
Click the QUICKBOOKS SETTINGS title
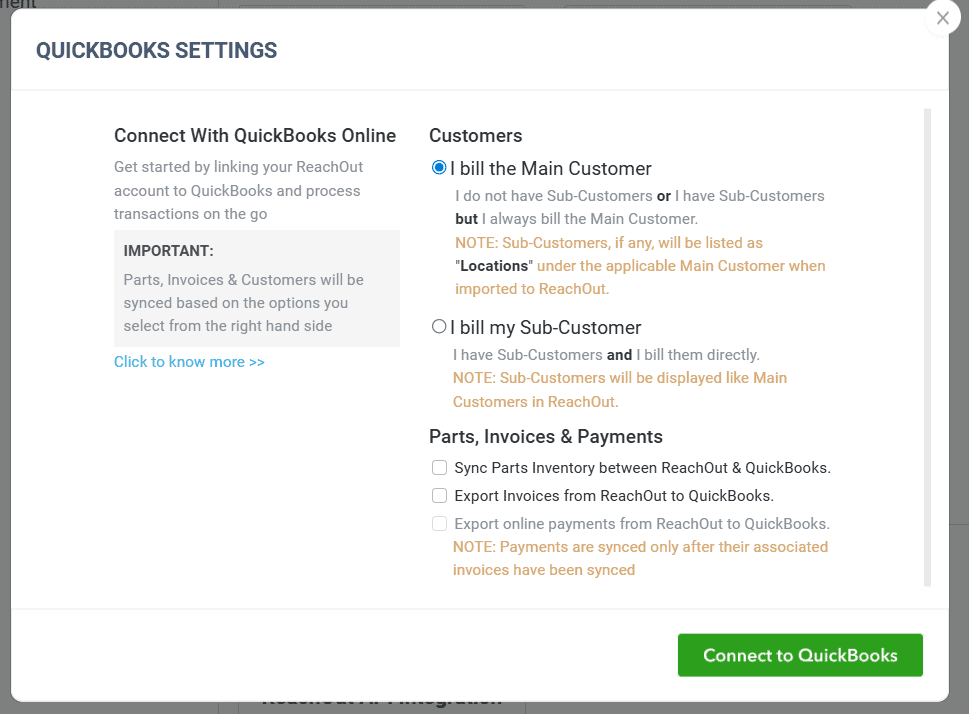pos(156,50)
